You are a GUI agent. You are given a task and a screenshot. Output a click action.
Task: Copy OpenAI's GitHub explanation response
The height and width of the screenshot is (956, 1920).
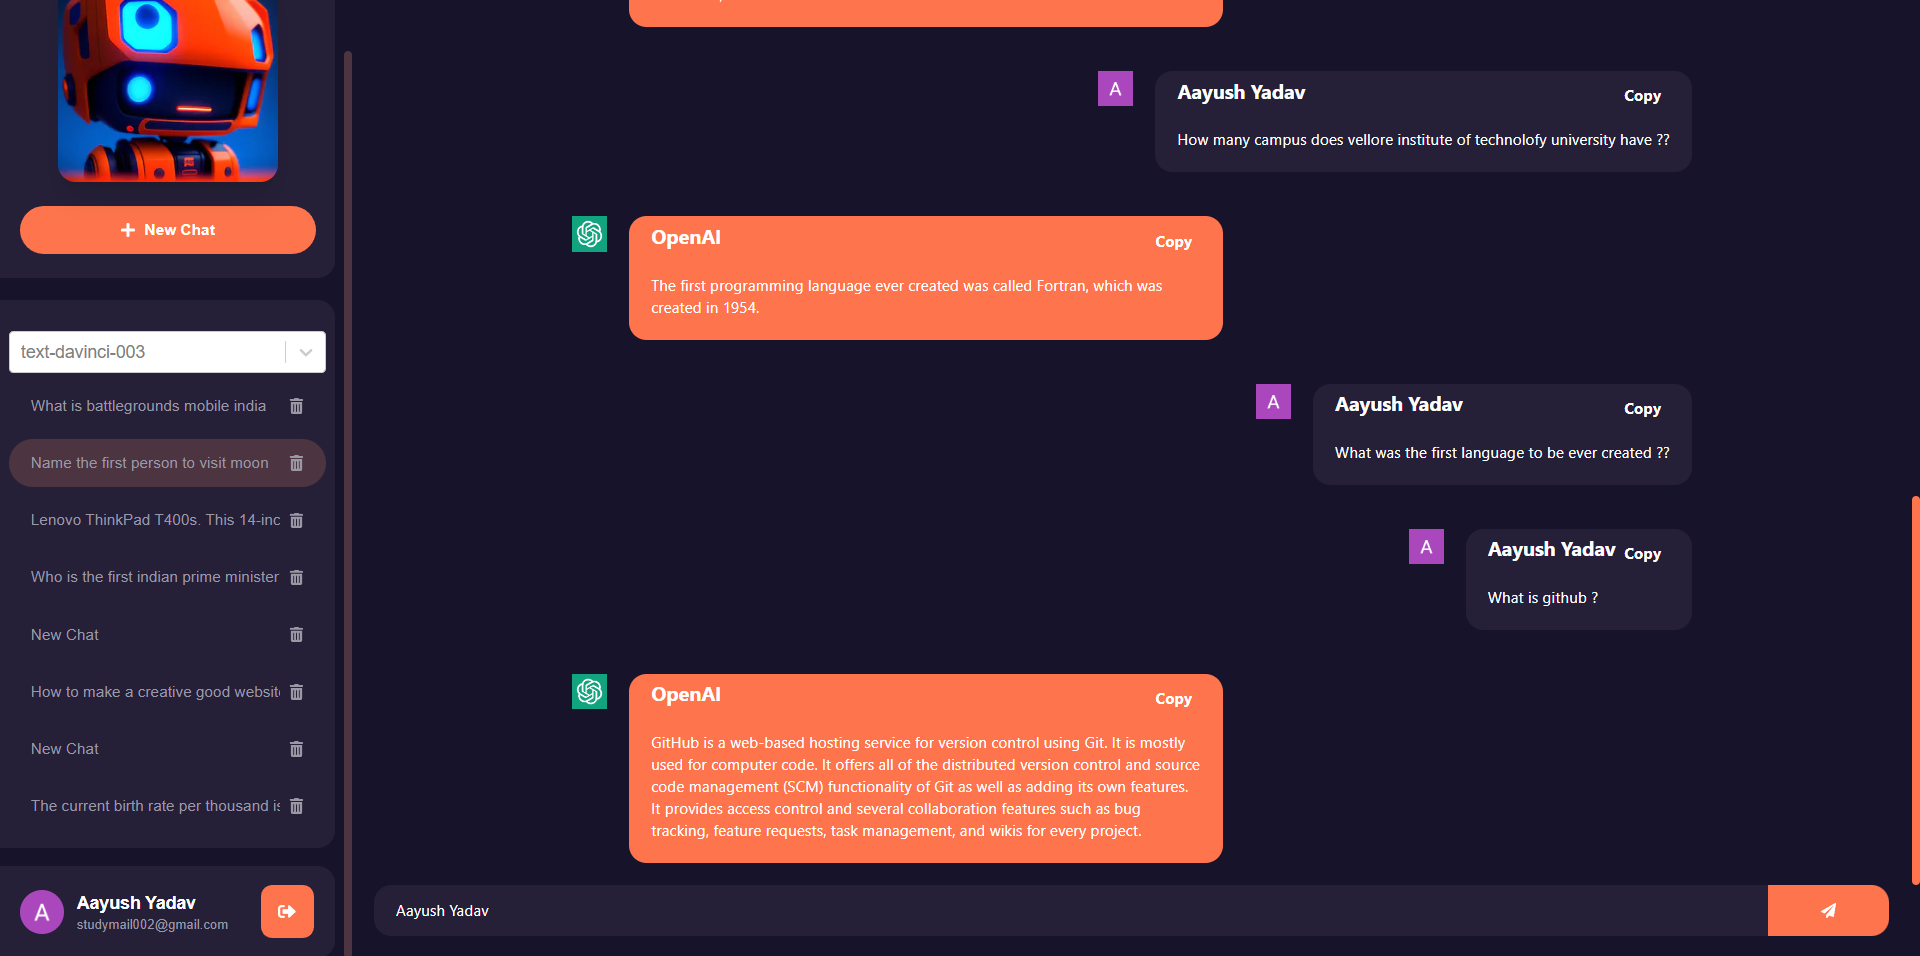(1172, 698)
